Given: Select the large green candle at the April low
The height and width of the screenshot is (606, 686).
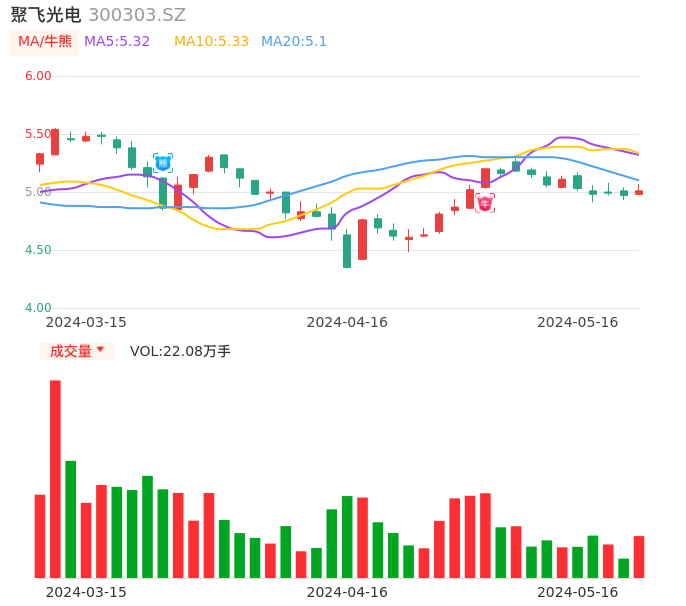Looking at the screenshot, I should pyautogui.click(x=347, y=251).
